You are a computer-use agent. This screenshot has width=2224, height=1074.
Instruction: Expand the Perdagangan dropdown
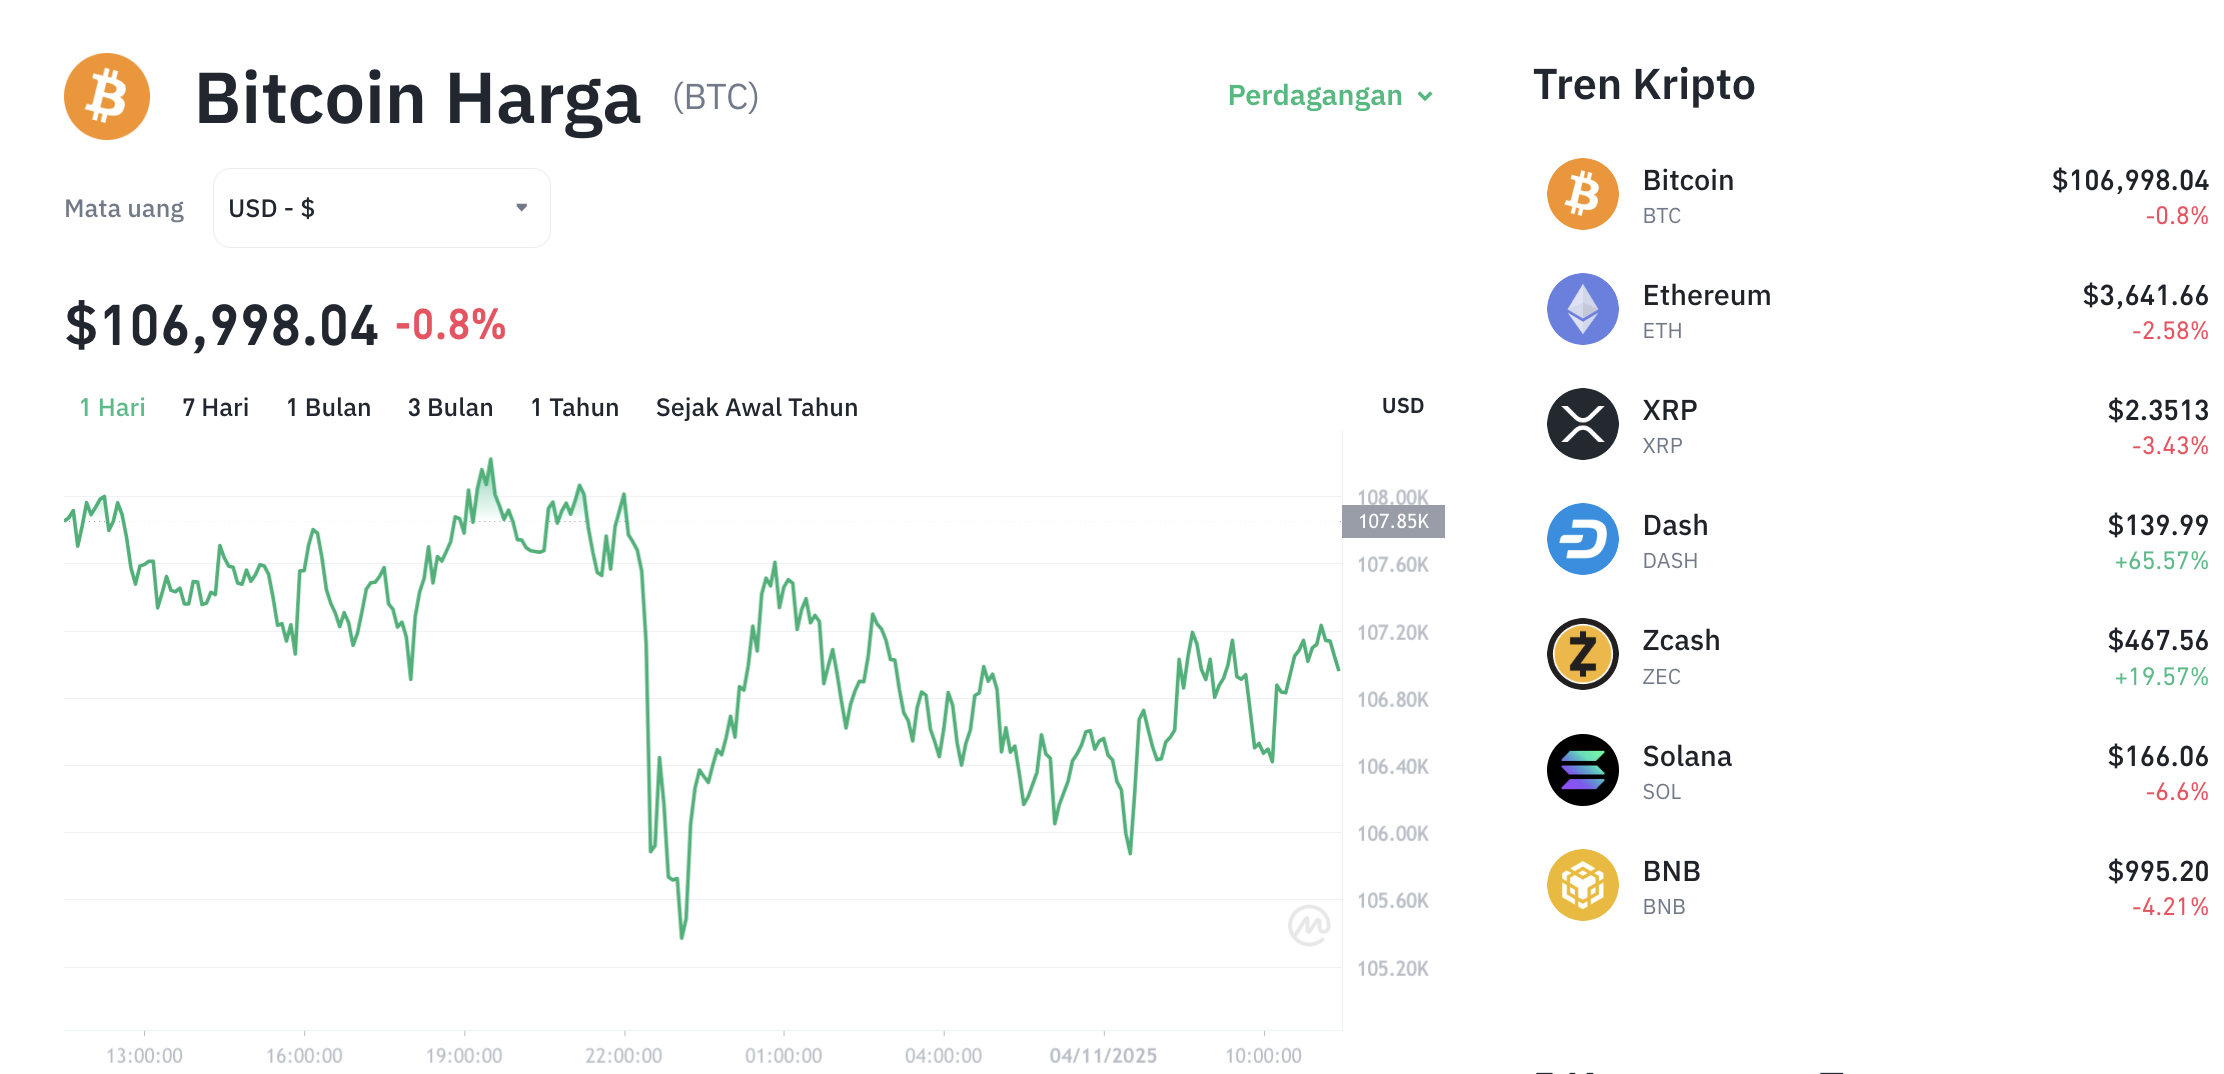pyautogui.click(x=1314, y=96)
